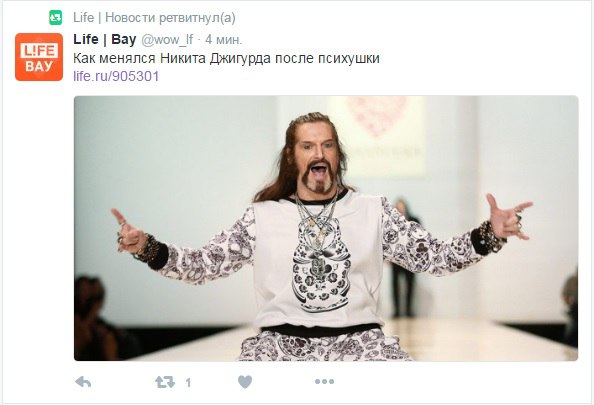Click the word ретвитнул(а) in the header

pyautogui.click(x=197, y=18)
